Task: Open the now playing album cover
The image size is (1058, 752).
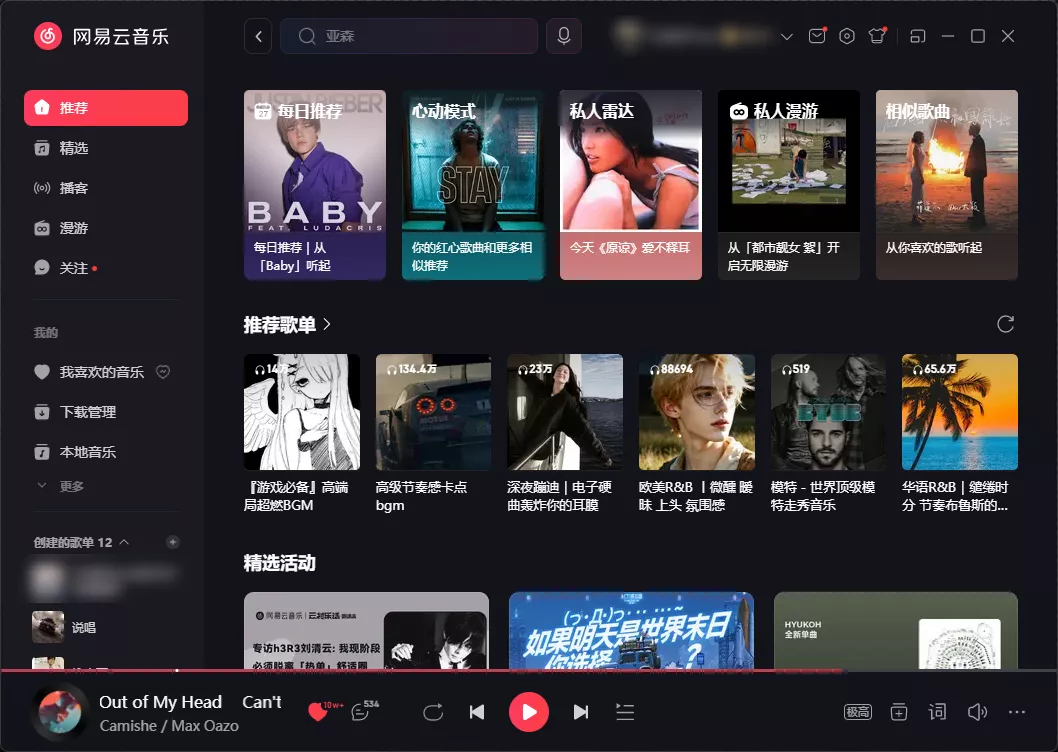Action: [60, 713]
